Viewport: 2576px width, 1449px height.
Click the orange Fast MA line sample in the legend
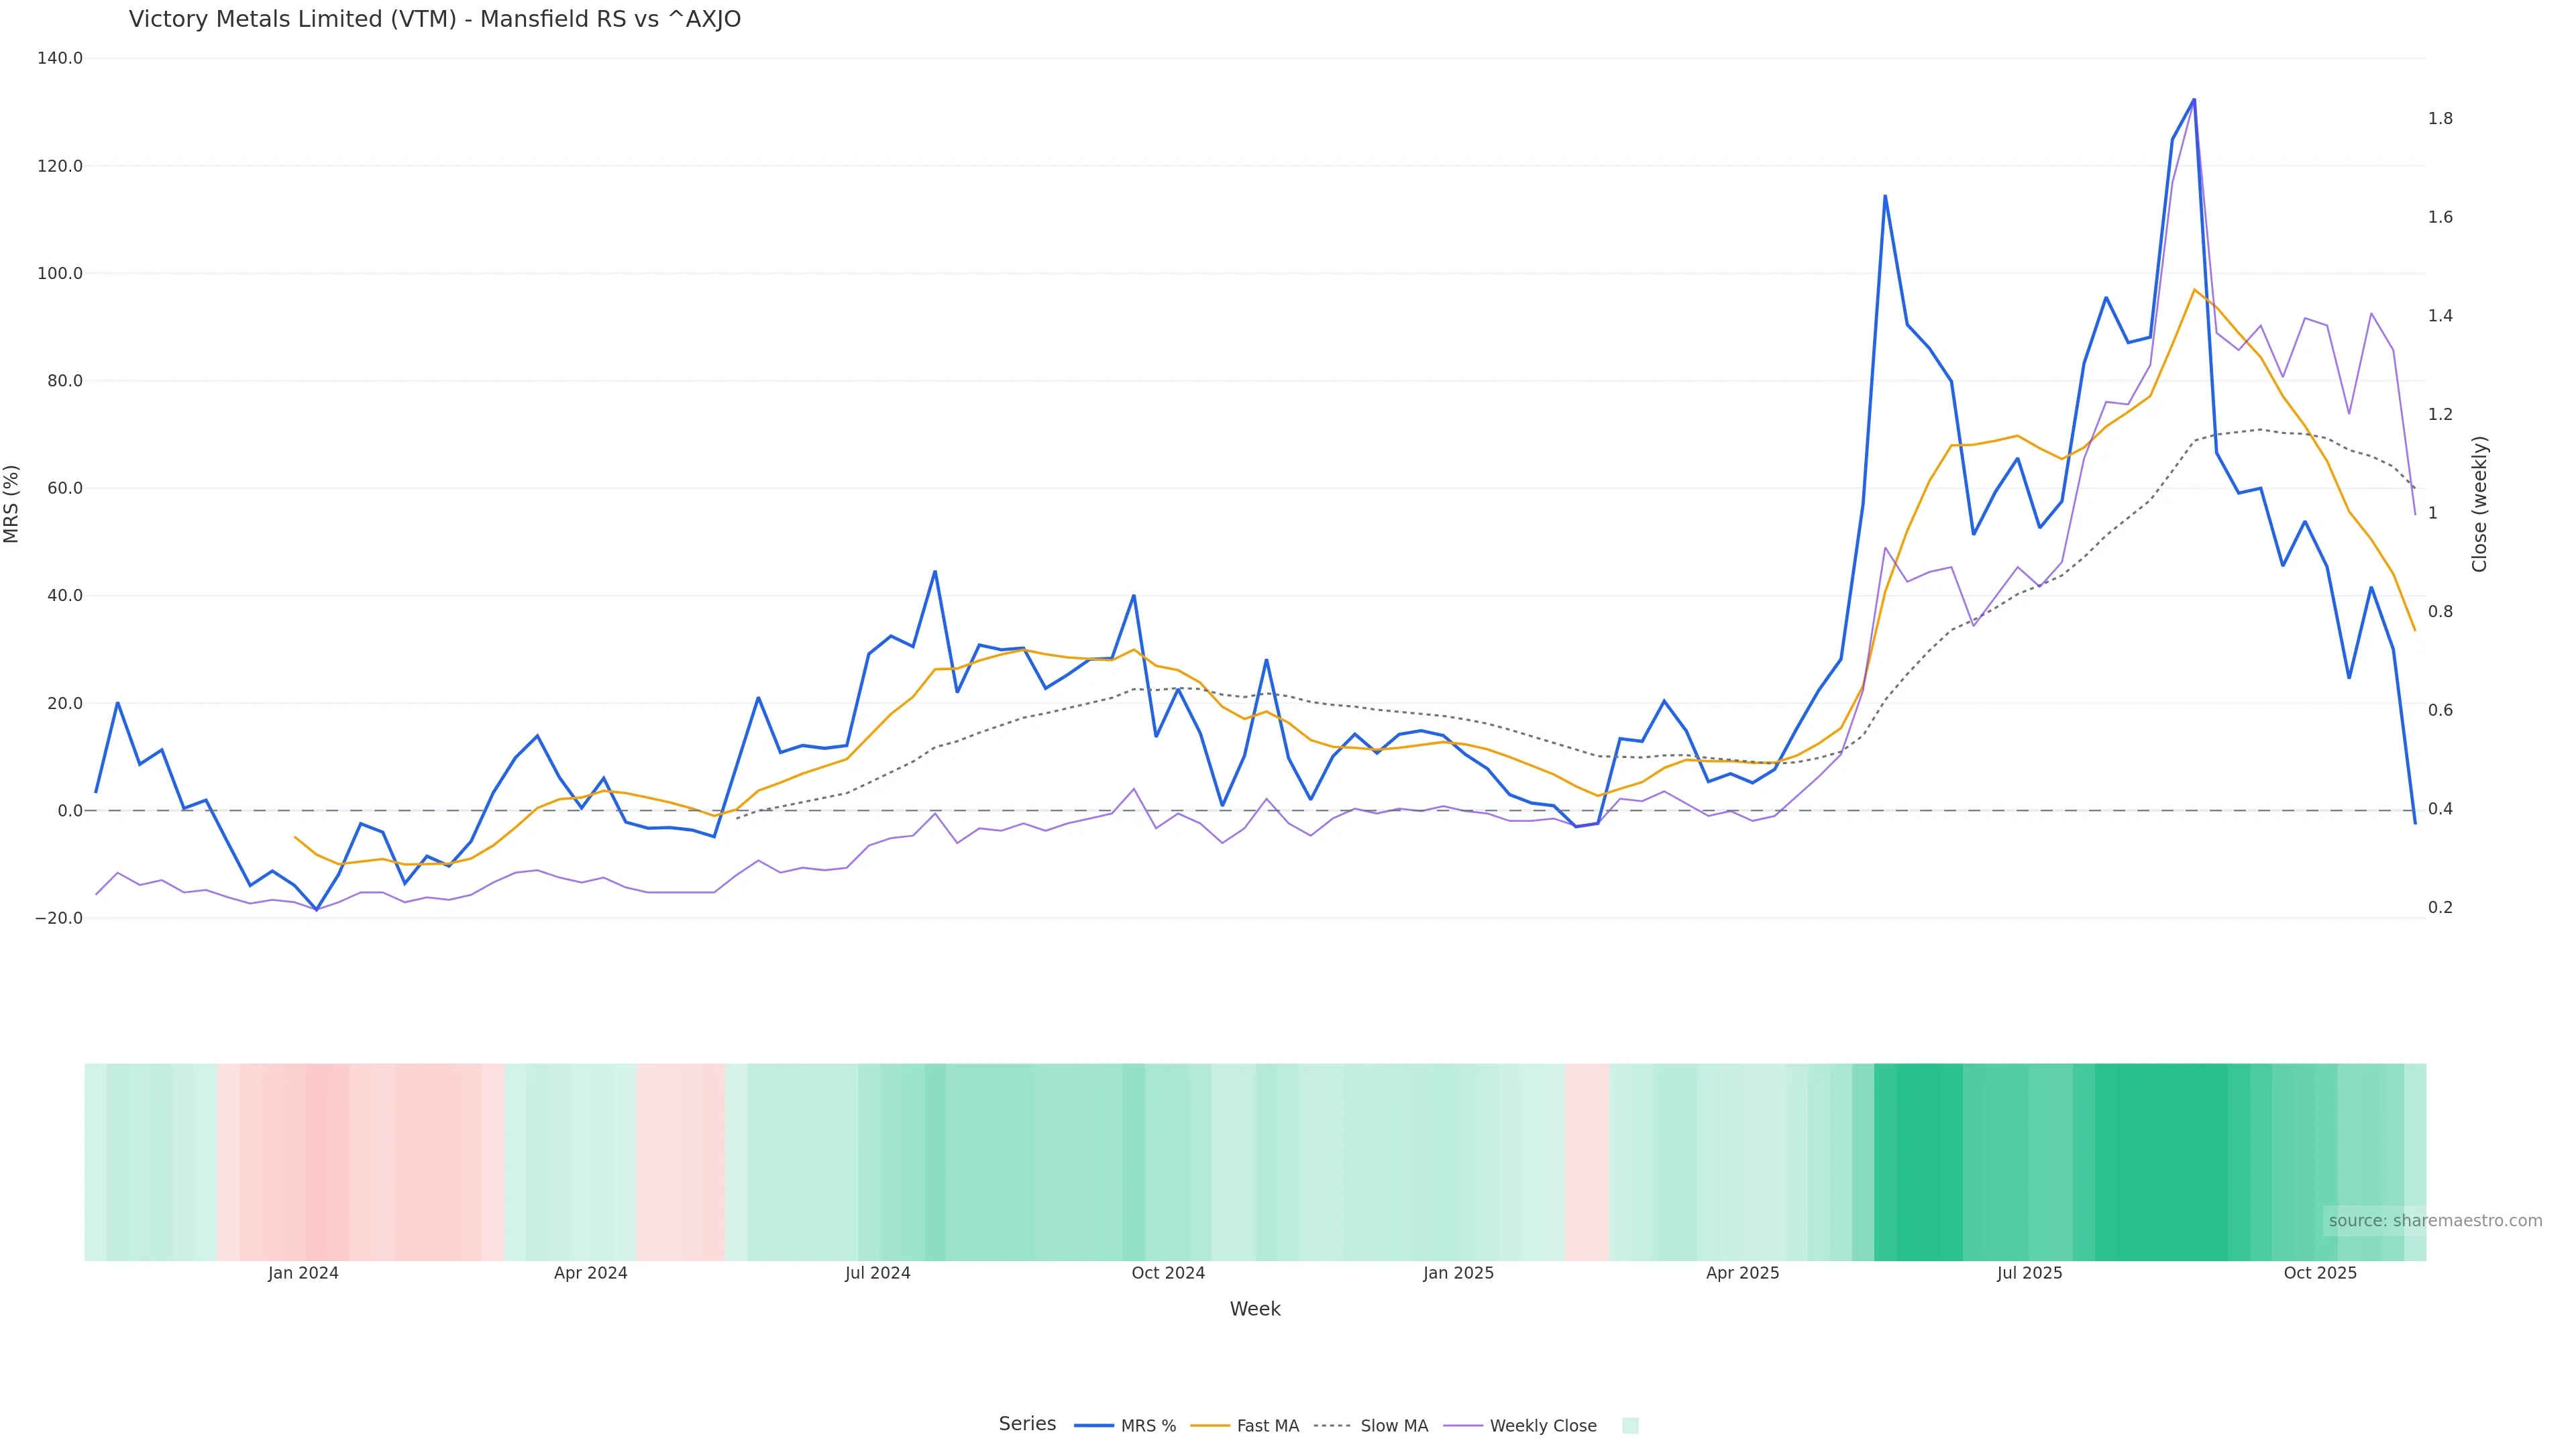pyautogui.click(x=1210, y=1426)
